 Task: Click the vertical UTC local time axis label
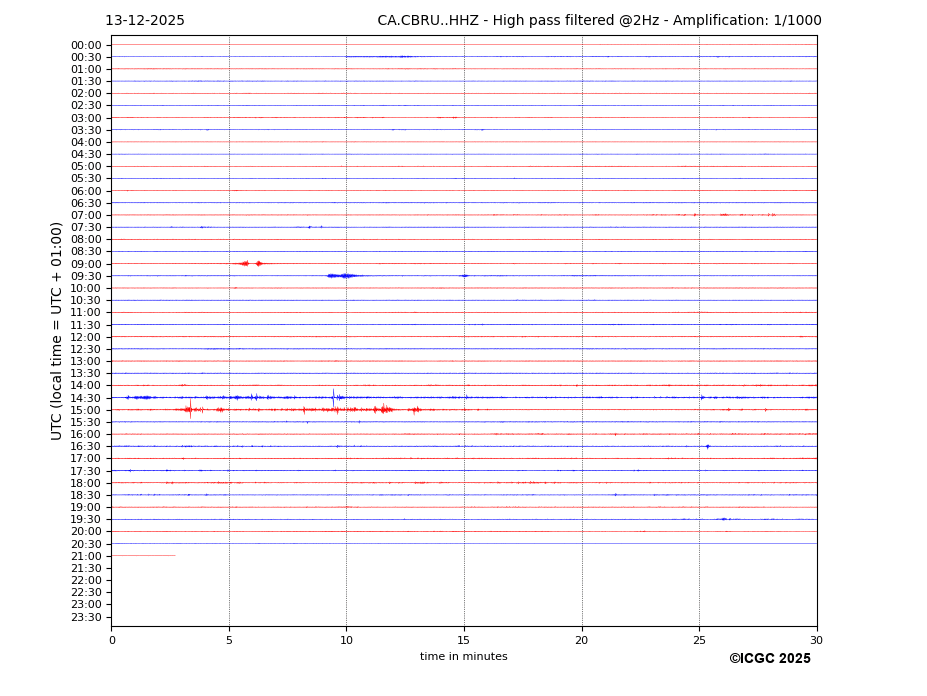coord(57,330)
